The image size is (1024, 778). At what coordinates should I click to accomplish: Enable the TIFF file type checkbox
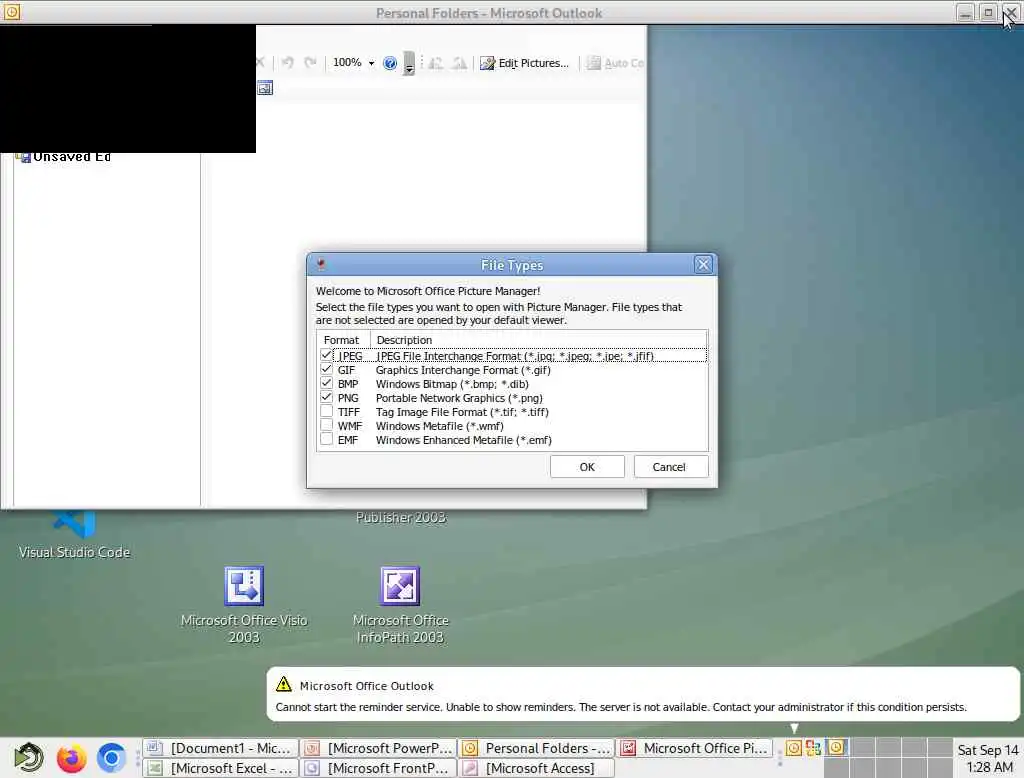[x=327, y=412]
